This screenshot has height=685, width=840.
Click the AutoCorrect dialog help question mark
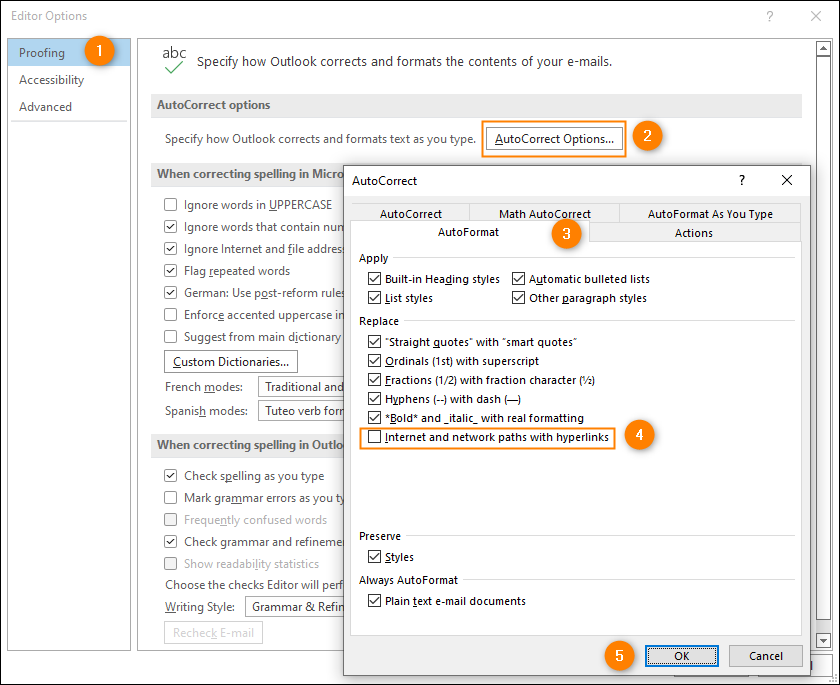[x=742, y=180]
